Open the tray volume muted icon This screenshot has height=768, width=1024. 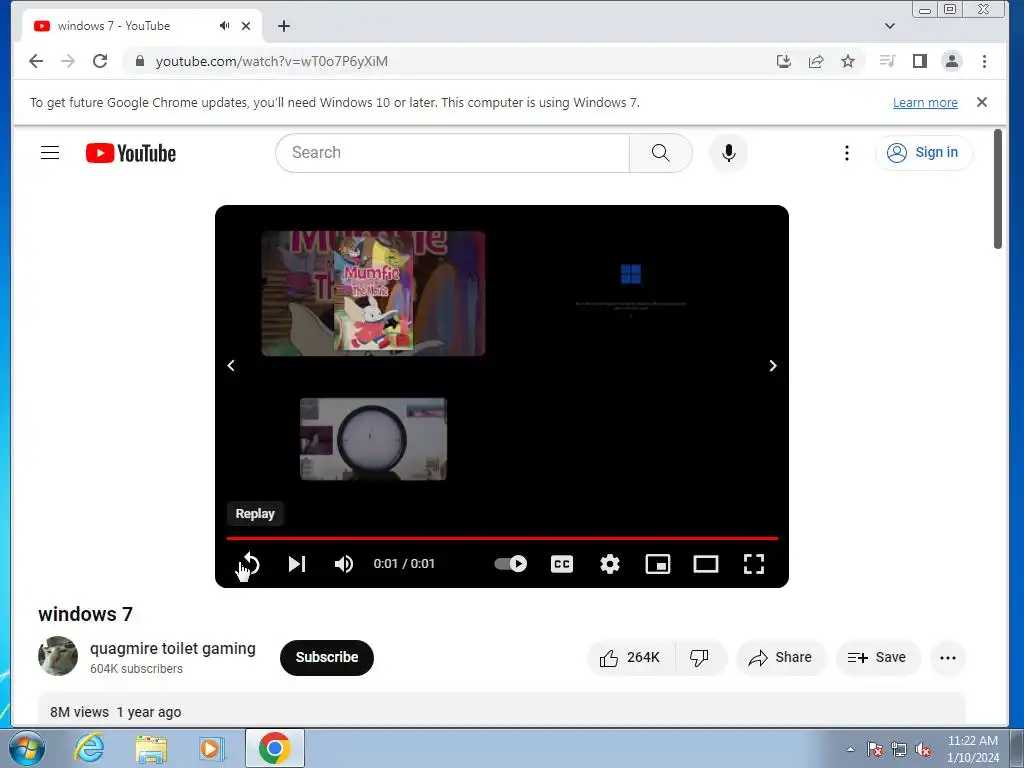[x=923, y=749]
